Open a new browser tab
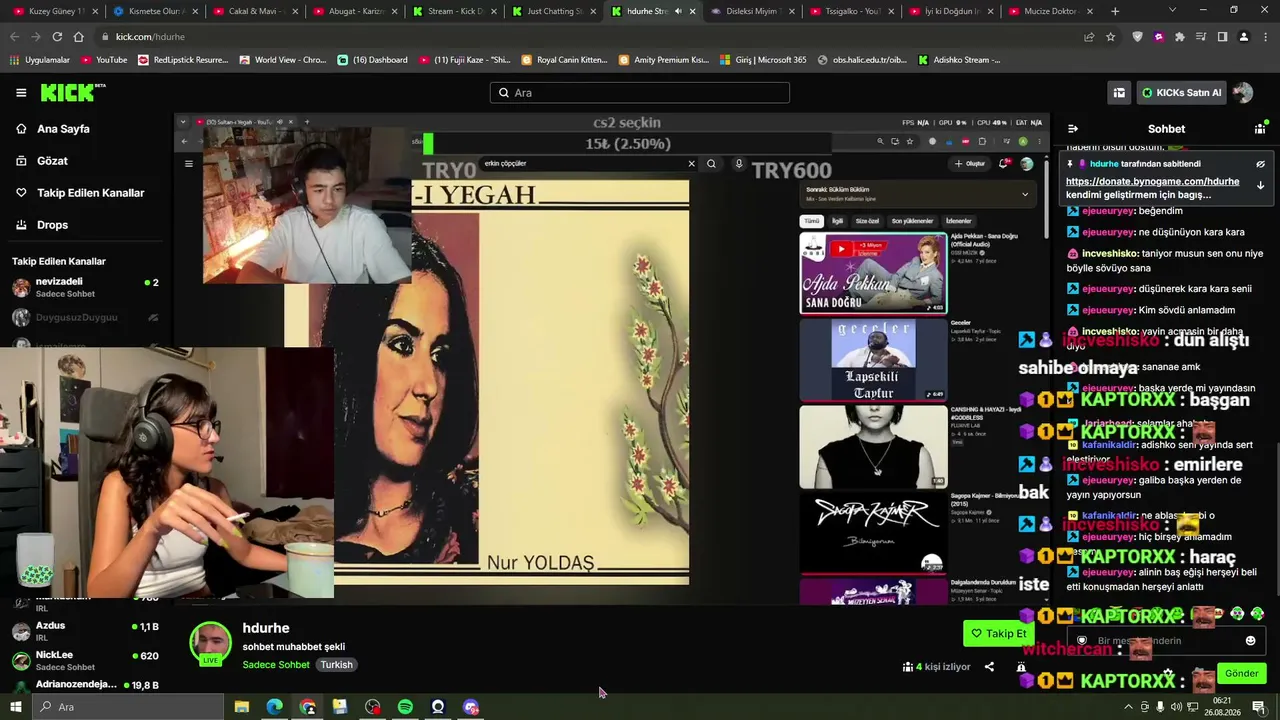 [1115, 11]
